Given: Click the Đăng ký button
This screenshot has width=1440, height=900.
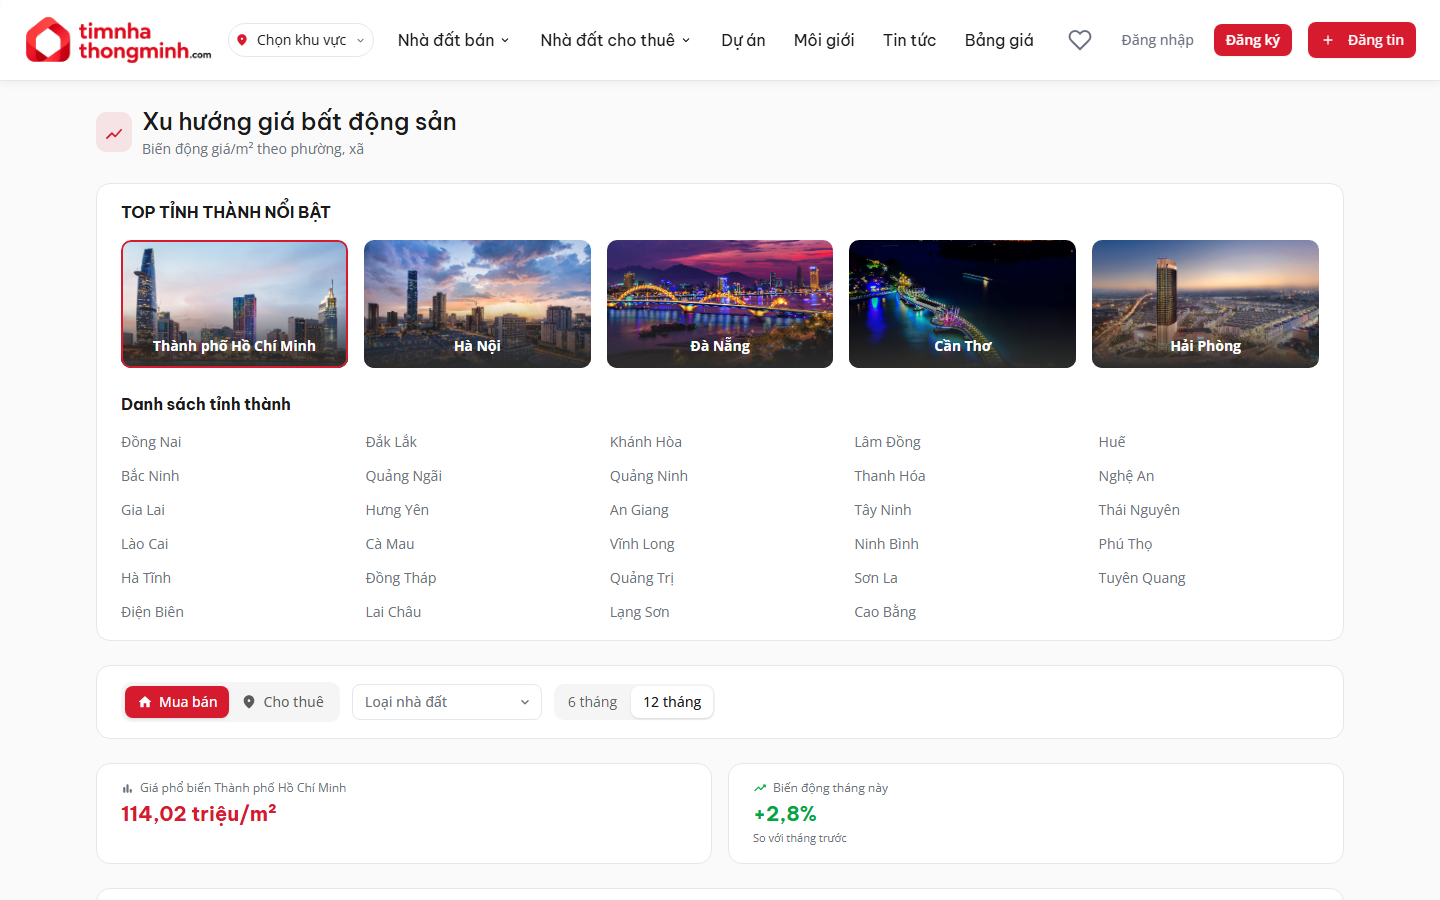Looking at the screenshot, I should coord(1253,40).
